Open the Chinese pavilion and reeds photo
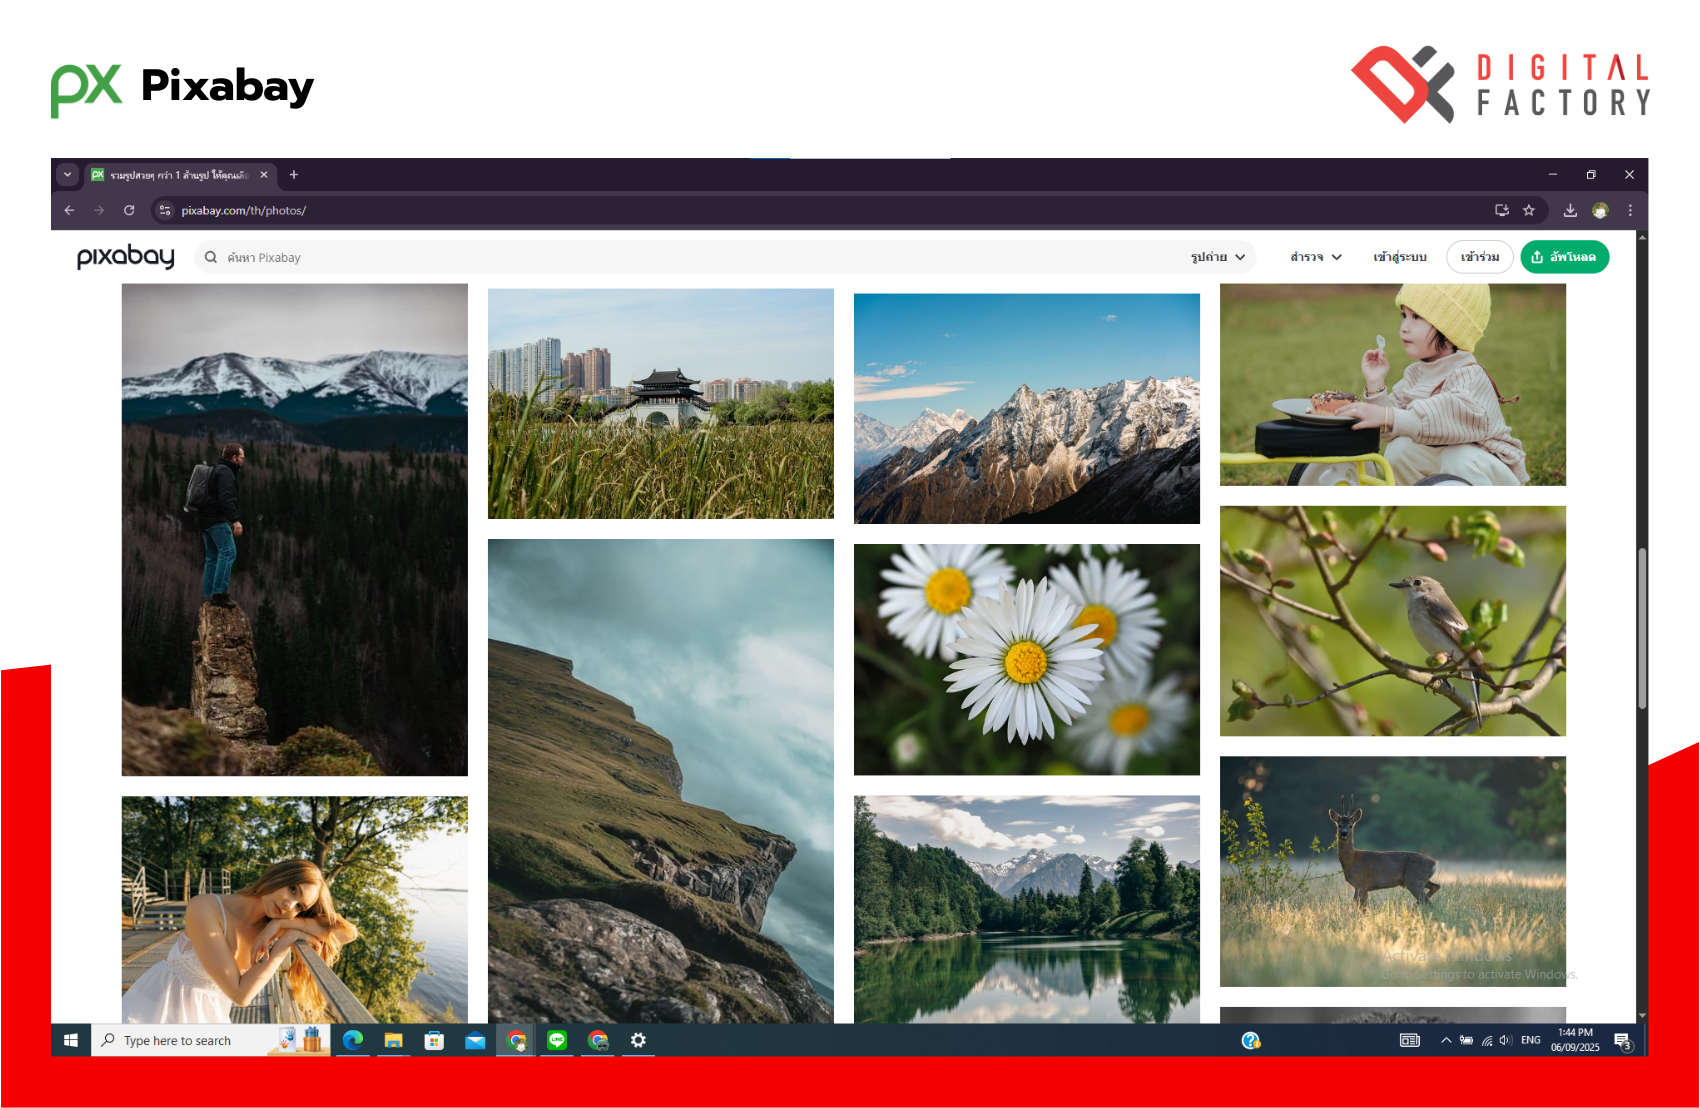1700x1108 pixels. (x=661, y=404)
